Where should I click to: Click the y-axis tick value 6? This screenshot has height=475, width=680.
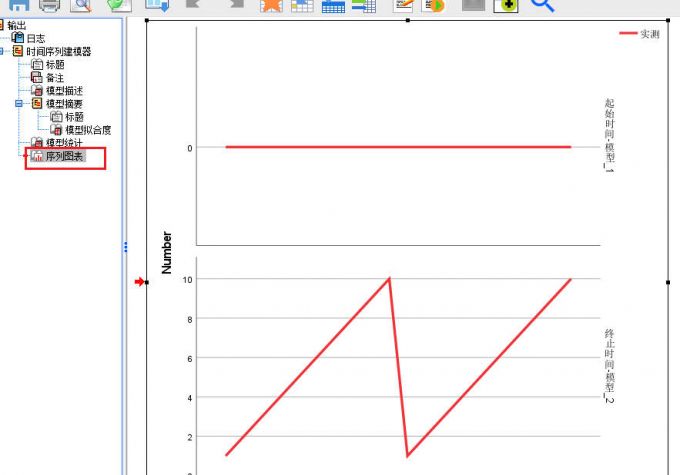click(190, 359)
